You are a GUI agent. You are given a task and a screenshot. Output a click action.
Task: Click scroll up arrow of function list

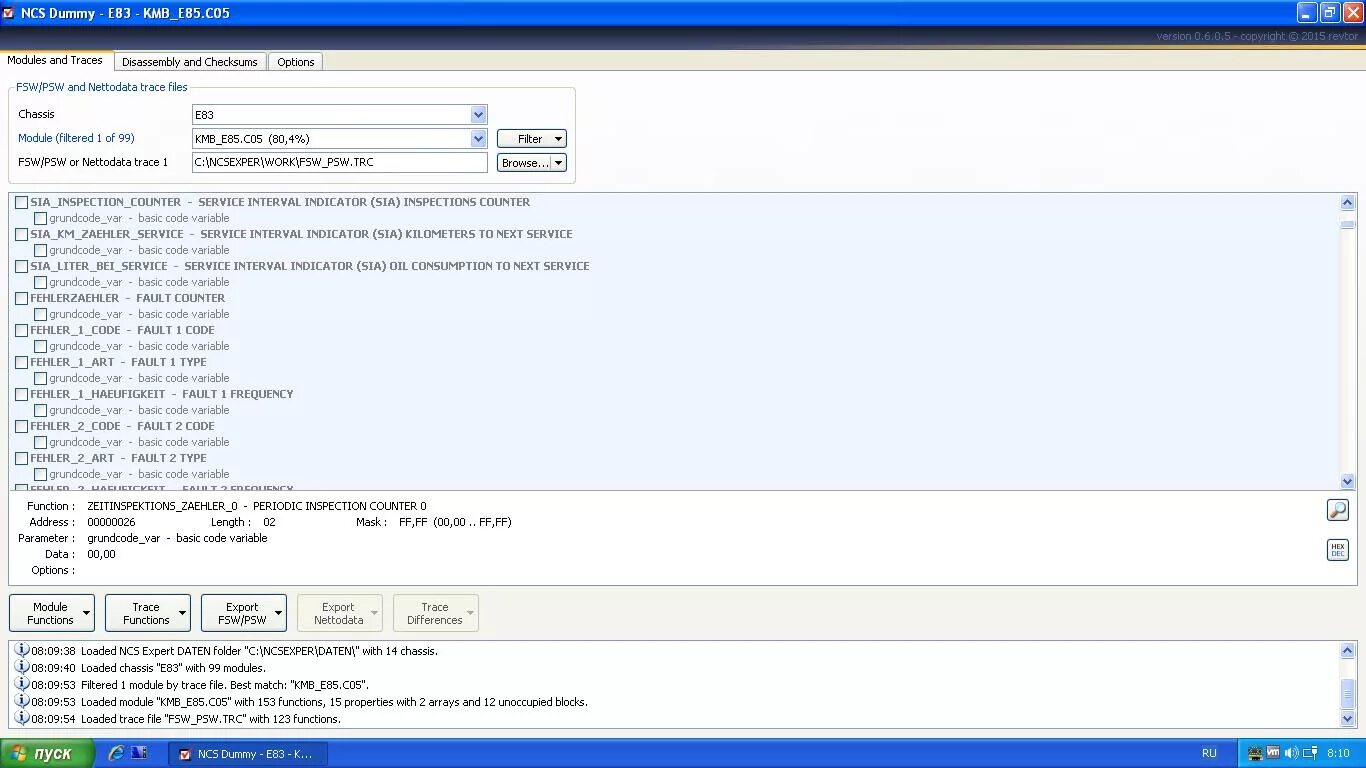pyautogui.click(x=1347, y=203)
